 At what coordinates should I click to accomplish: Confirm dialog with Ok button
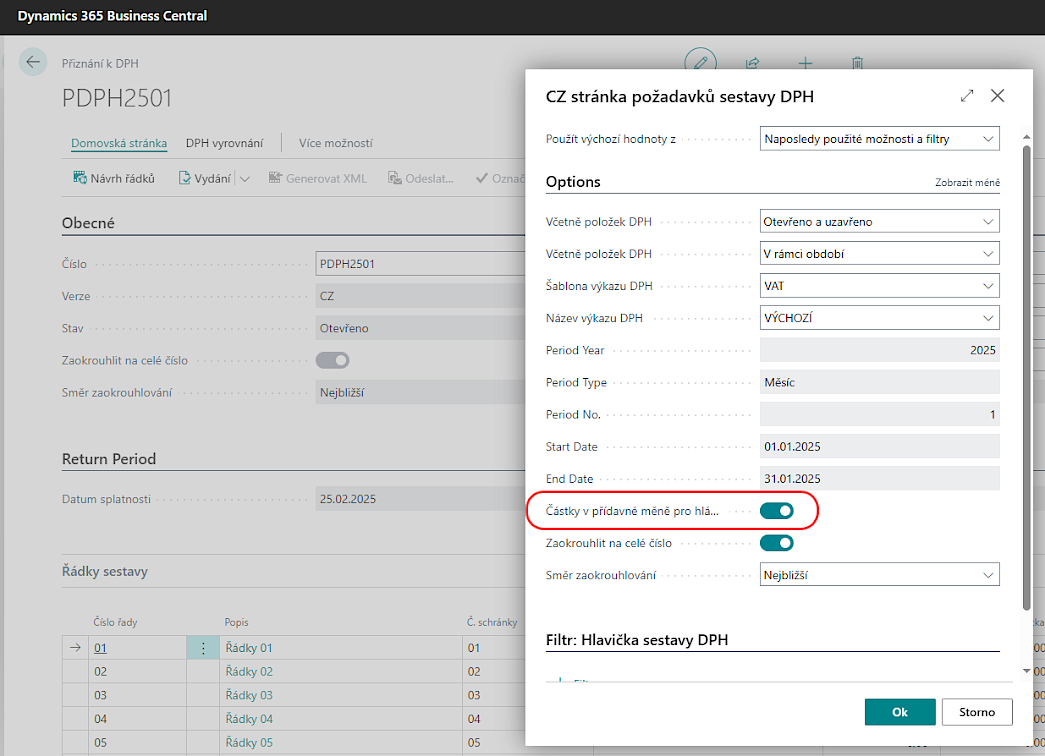pos(899,712)
